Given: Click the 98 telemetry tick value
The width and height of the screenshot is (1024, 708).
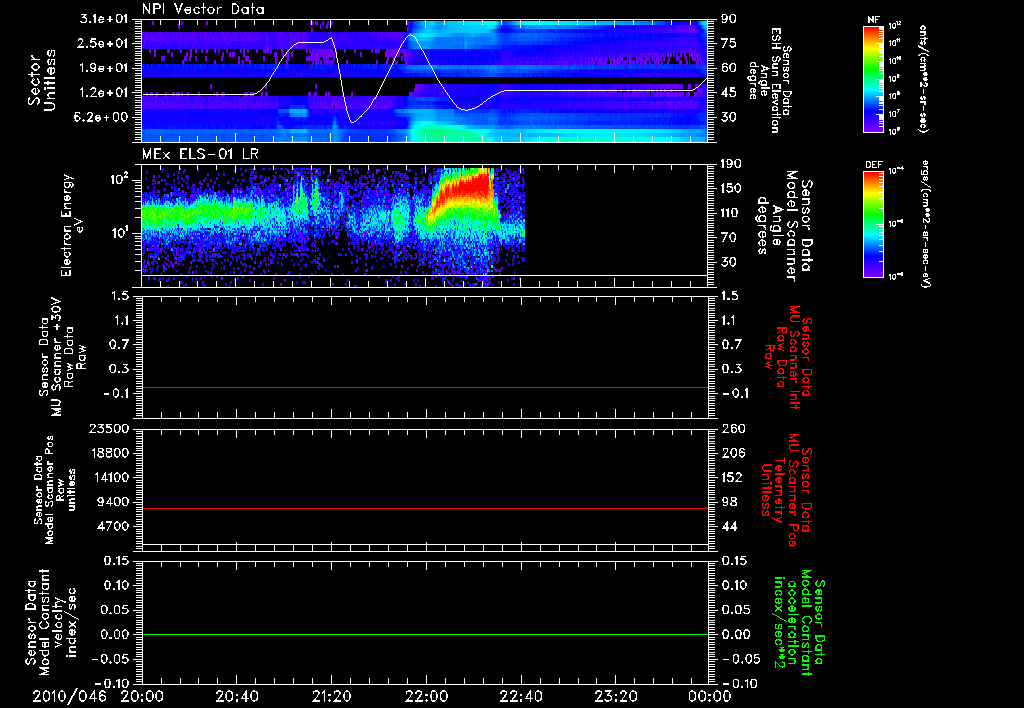Looking at the screenshot, I should tap(729, 502).
